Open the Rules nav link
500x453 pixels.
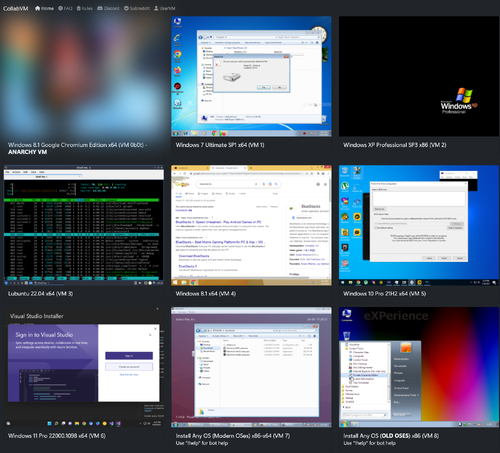point(85,8)
